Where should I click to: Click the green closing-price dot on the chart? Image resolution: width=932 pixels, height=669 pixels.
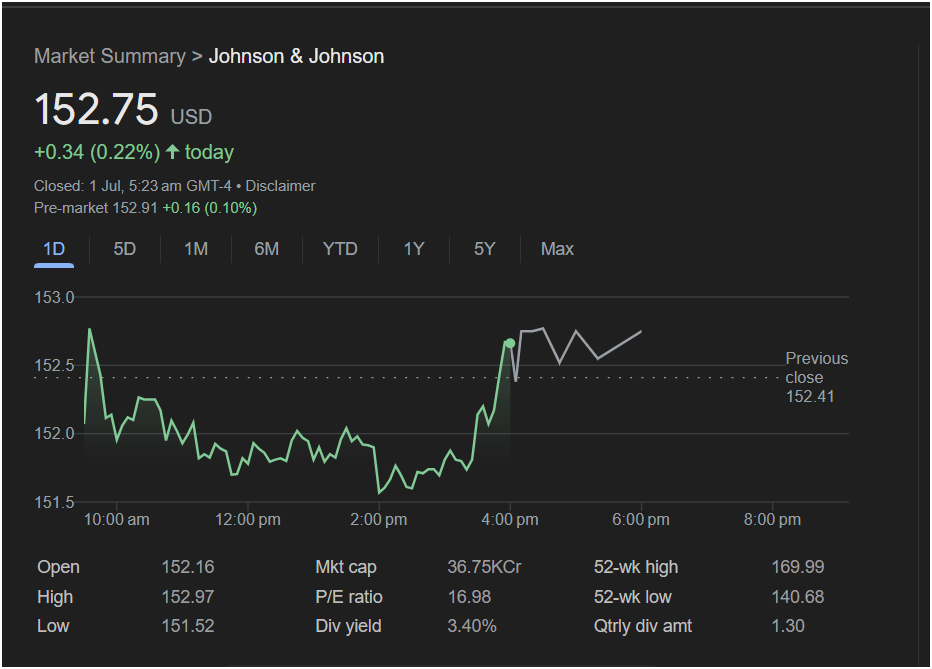(510, 343)
